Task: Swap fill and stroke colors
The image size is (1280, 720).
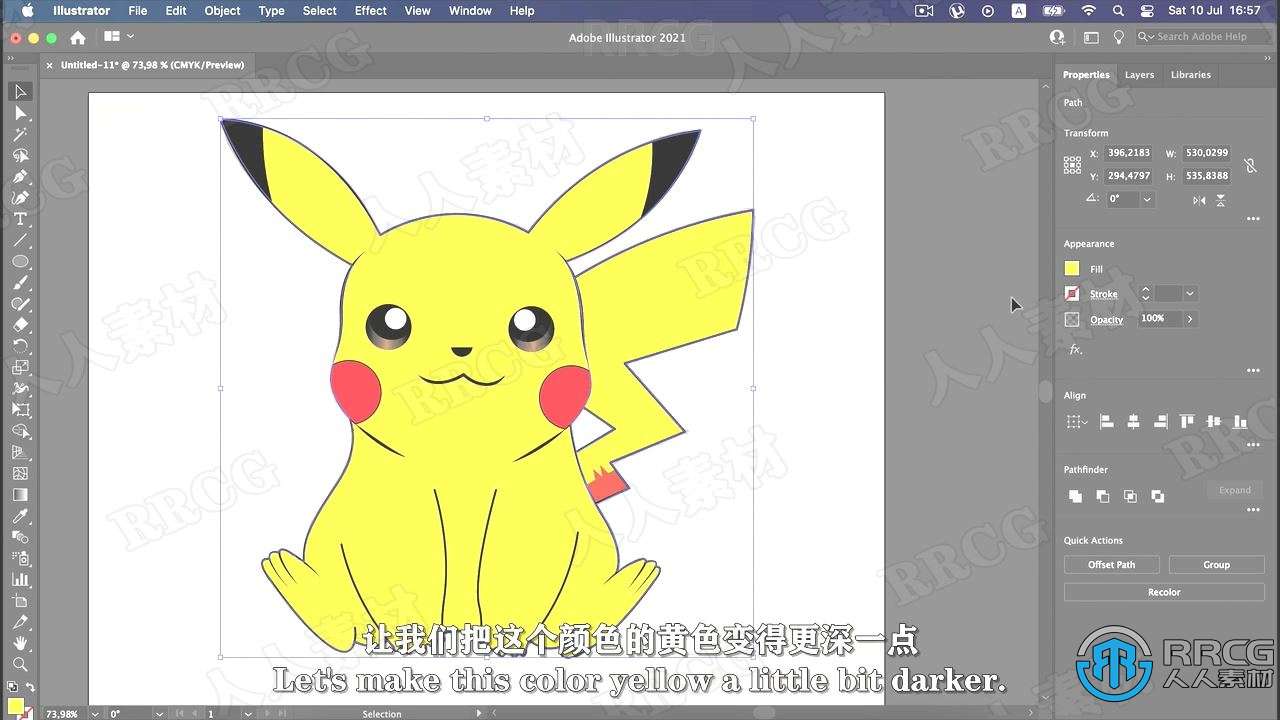Action: pos(29,688)
